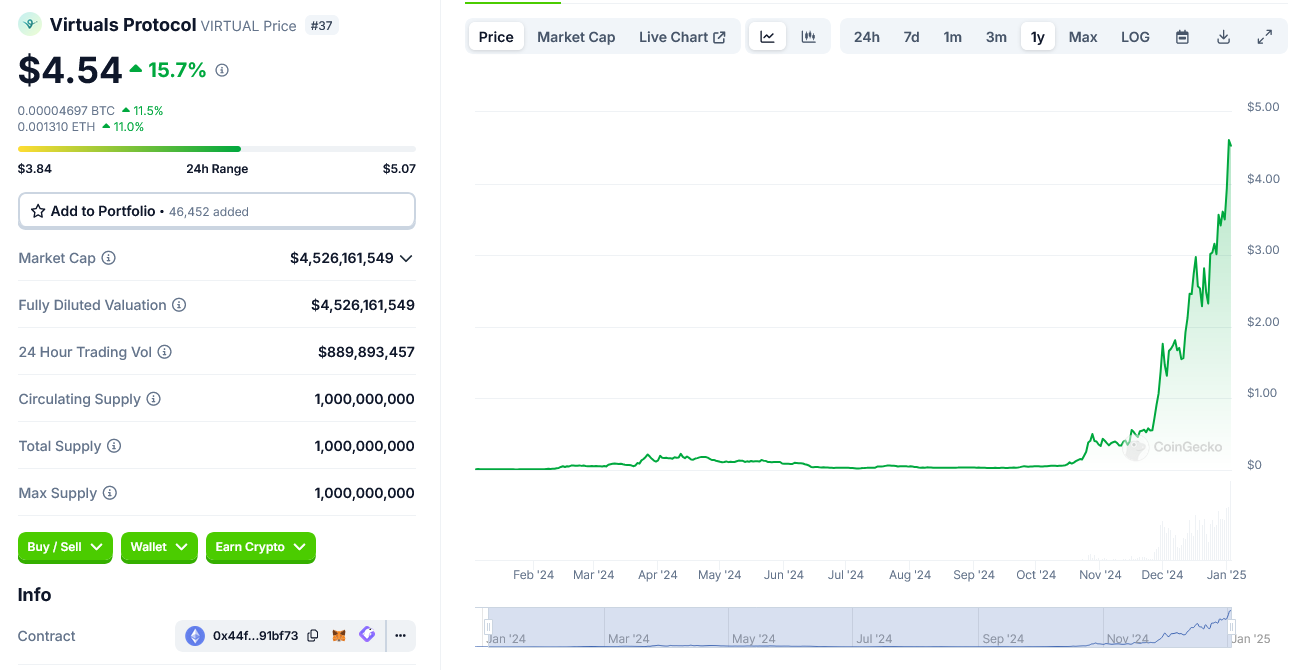The width and height of the screenshot is (1306, 670).
Task: Expand the chart to fullscreen icon
Action: click(1264, 36)
